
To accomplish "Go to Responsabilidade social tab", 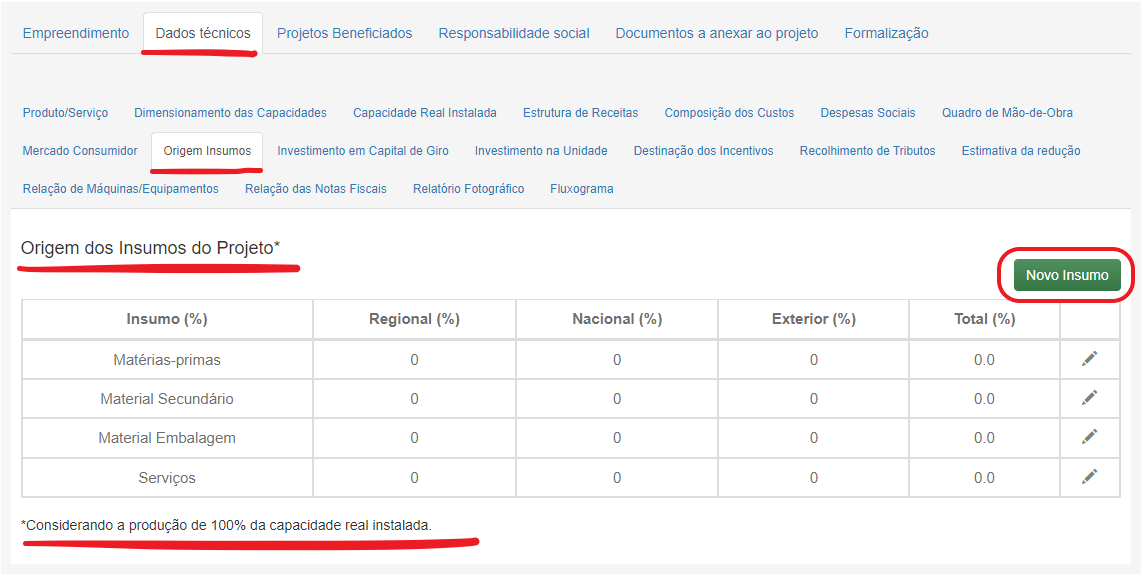I will [514, 34].
